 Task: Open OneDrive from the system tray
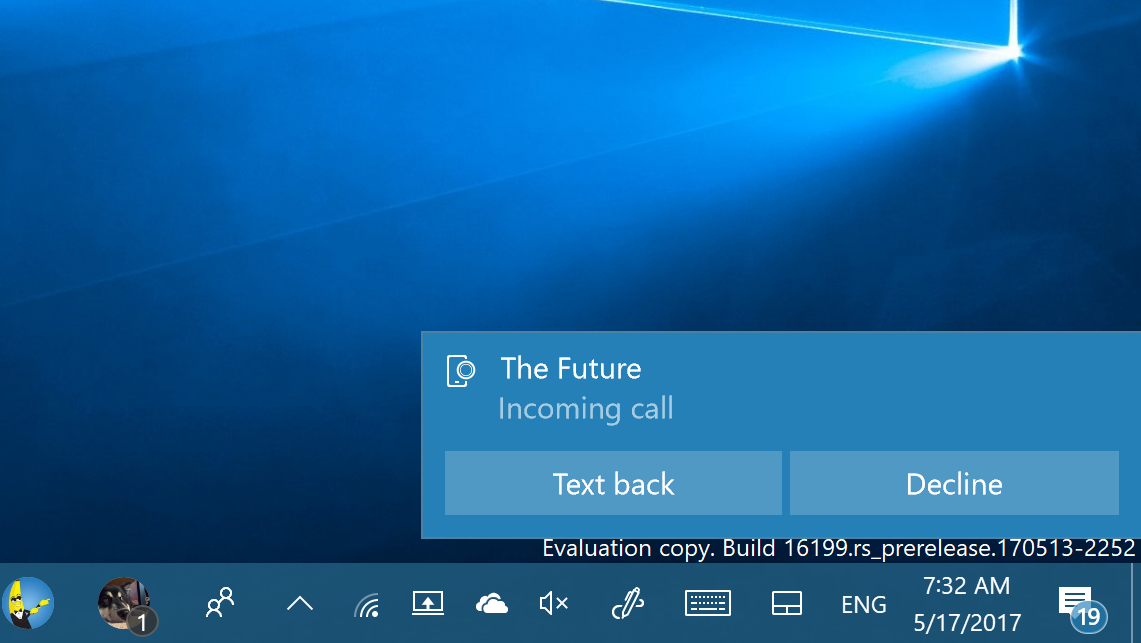pos(492,603)
